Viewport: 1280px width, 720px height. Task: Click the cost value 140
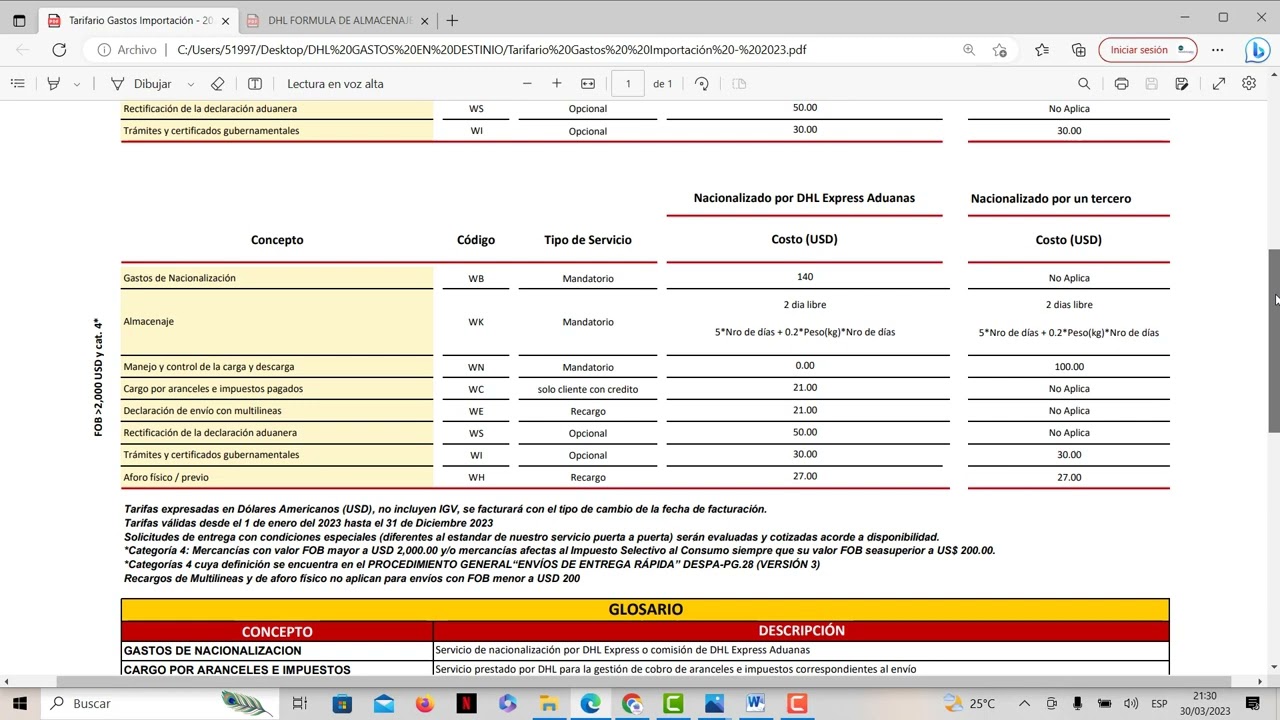pos(805,277)
